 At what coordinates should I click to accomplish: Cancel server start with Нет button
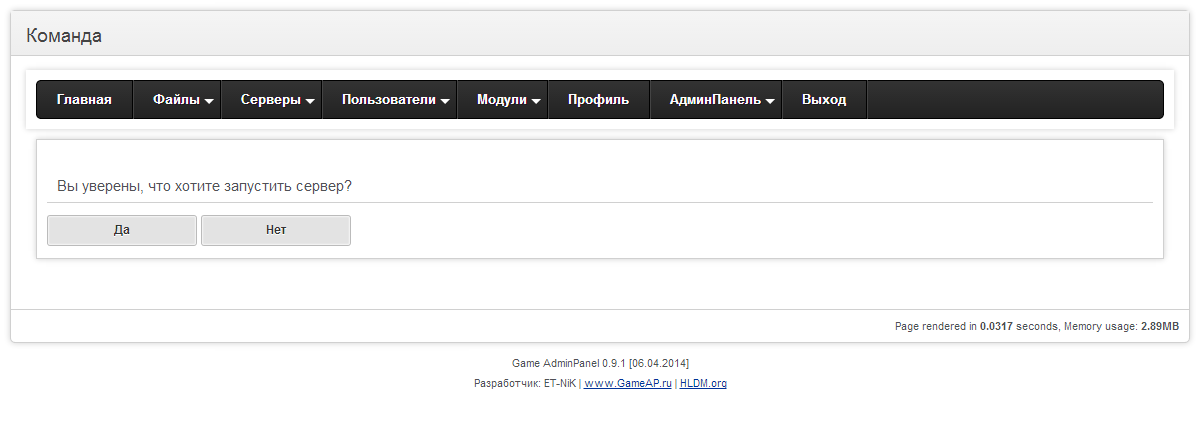pos(276,230)
